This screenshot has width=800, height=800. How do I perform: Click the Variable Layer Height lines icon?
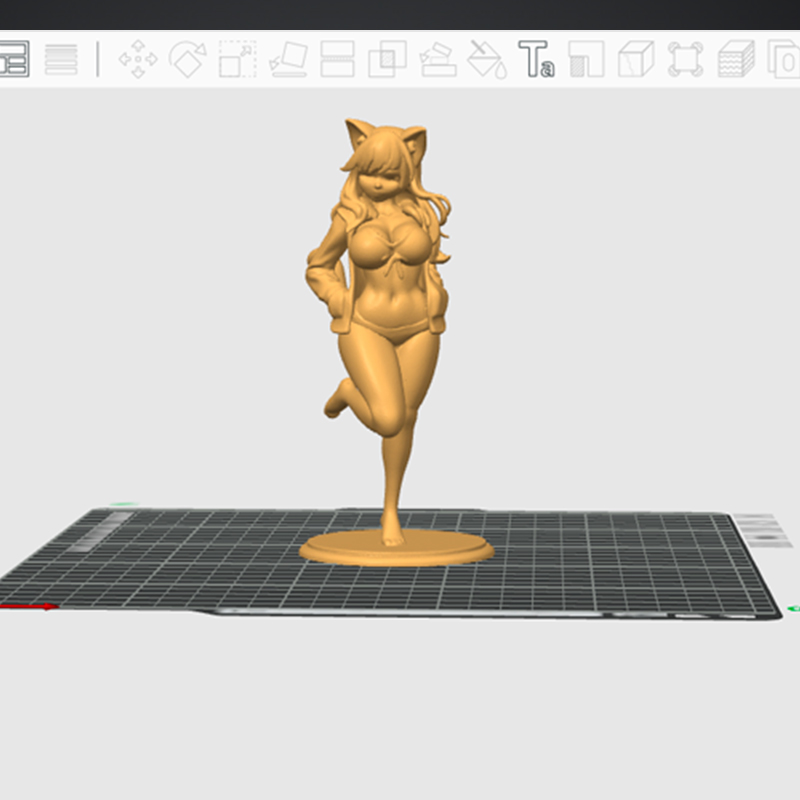coord(61,59)
